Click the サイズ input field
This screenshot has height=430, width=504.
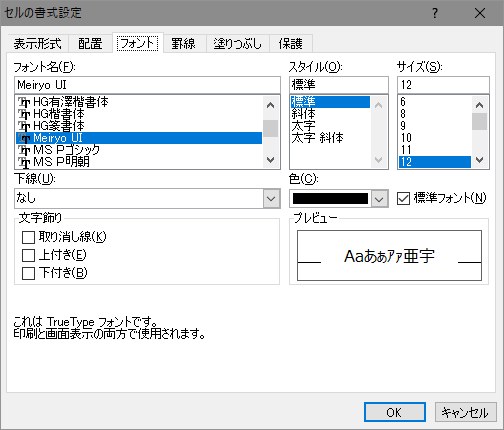tap(443, 85)
